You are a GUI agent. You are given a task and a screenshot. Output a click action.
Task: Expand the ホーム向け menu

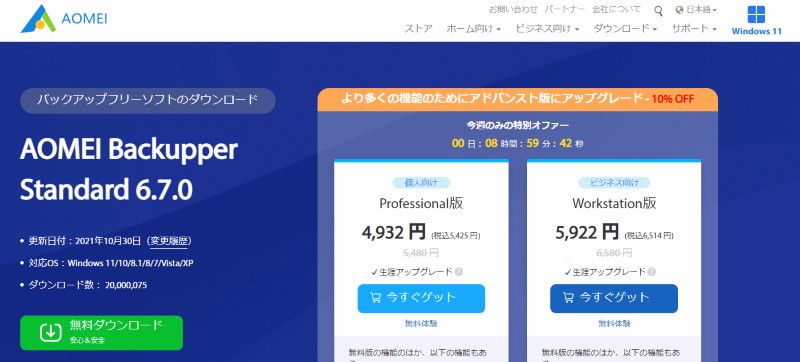click(473, 29)
